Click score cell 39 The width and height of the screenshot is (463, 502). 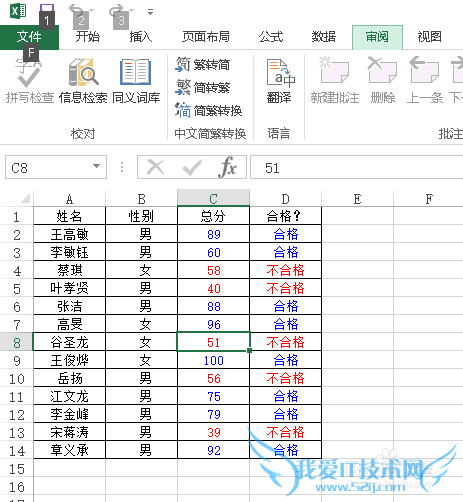tap(213, 432)
